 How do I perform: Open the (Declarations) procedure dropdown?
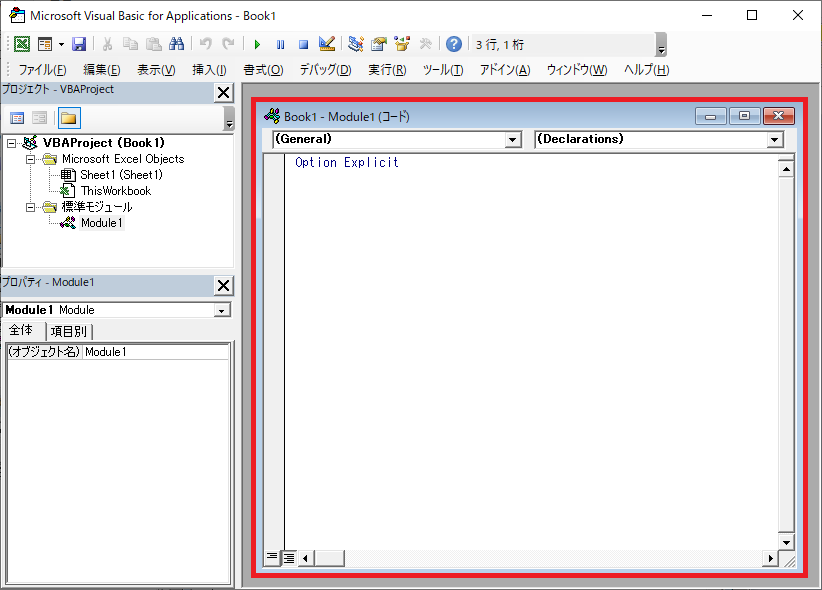pos(775,140)
